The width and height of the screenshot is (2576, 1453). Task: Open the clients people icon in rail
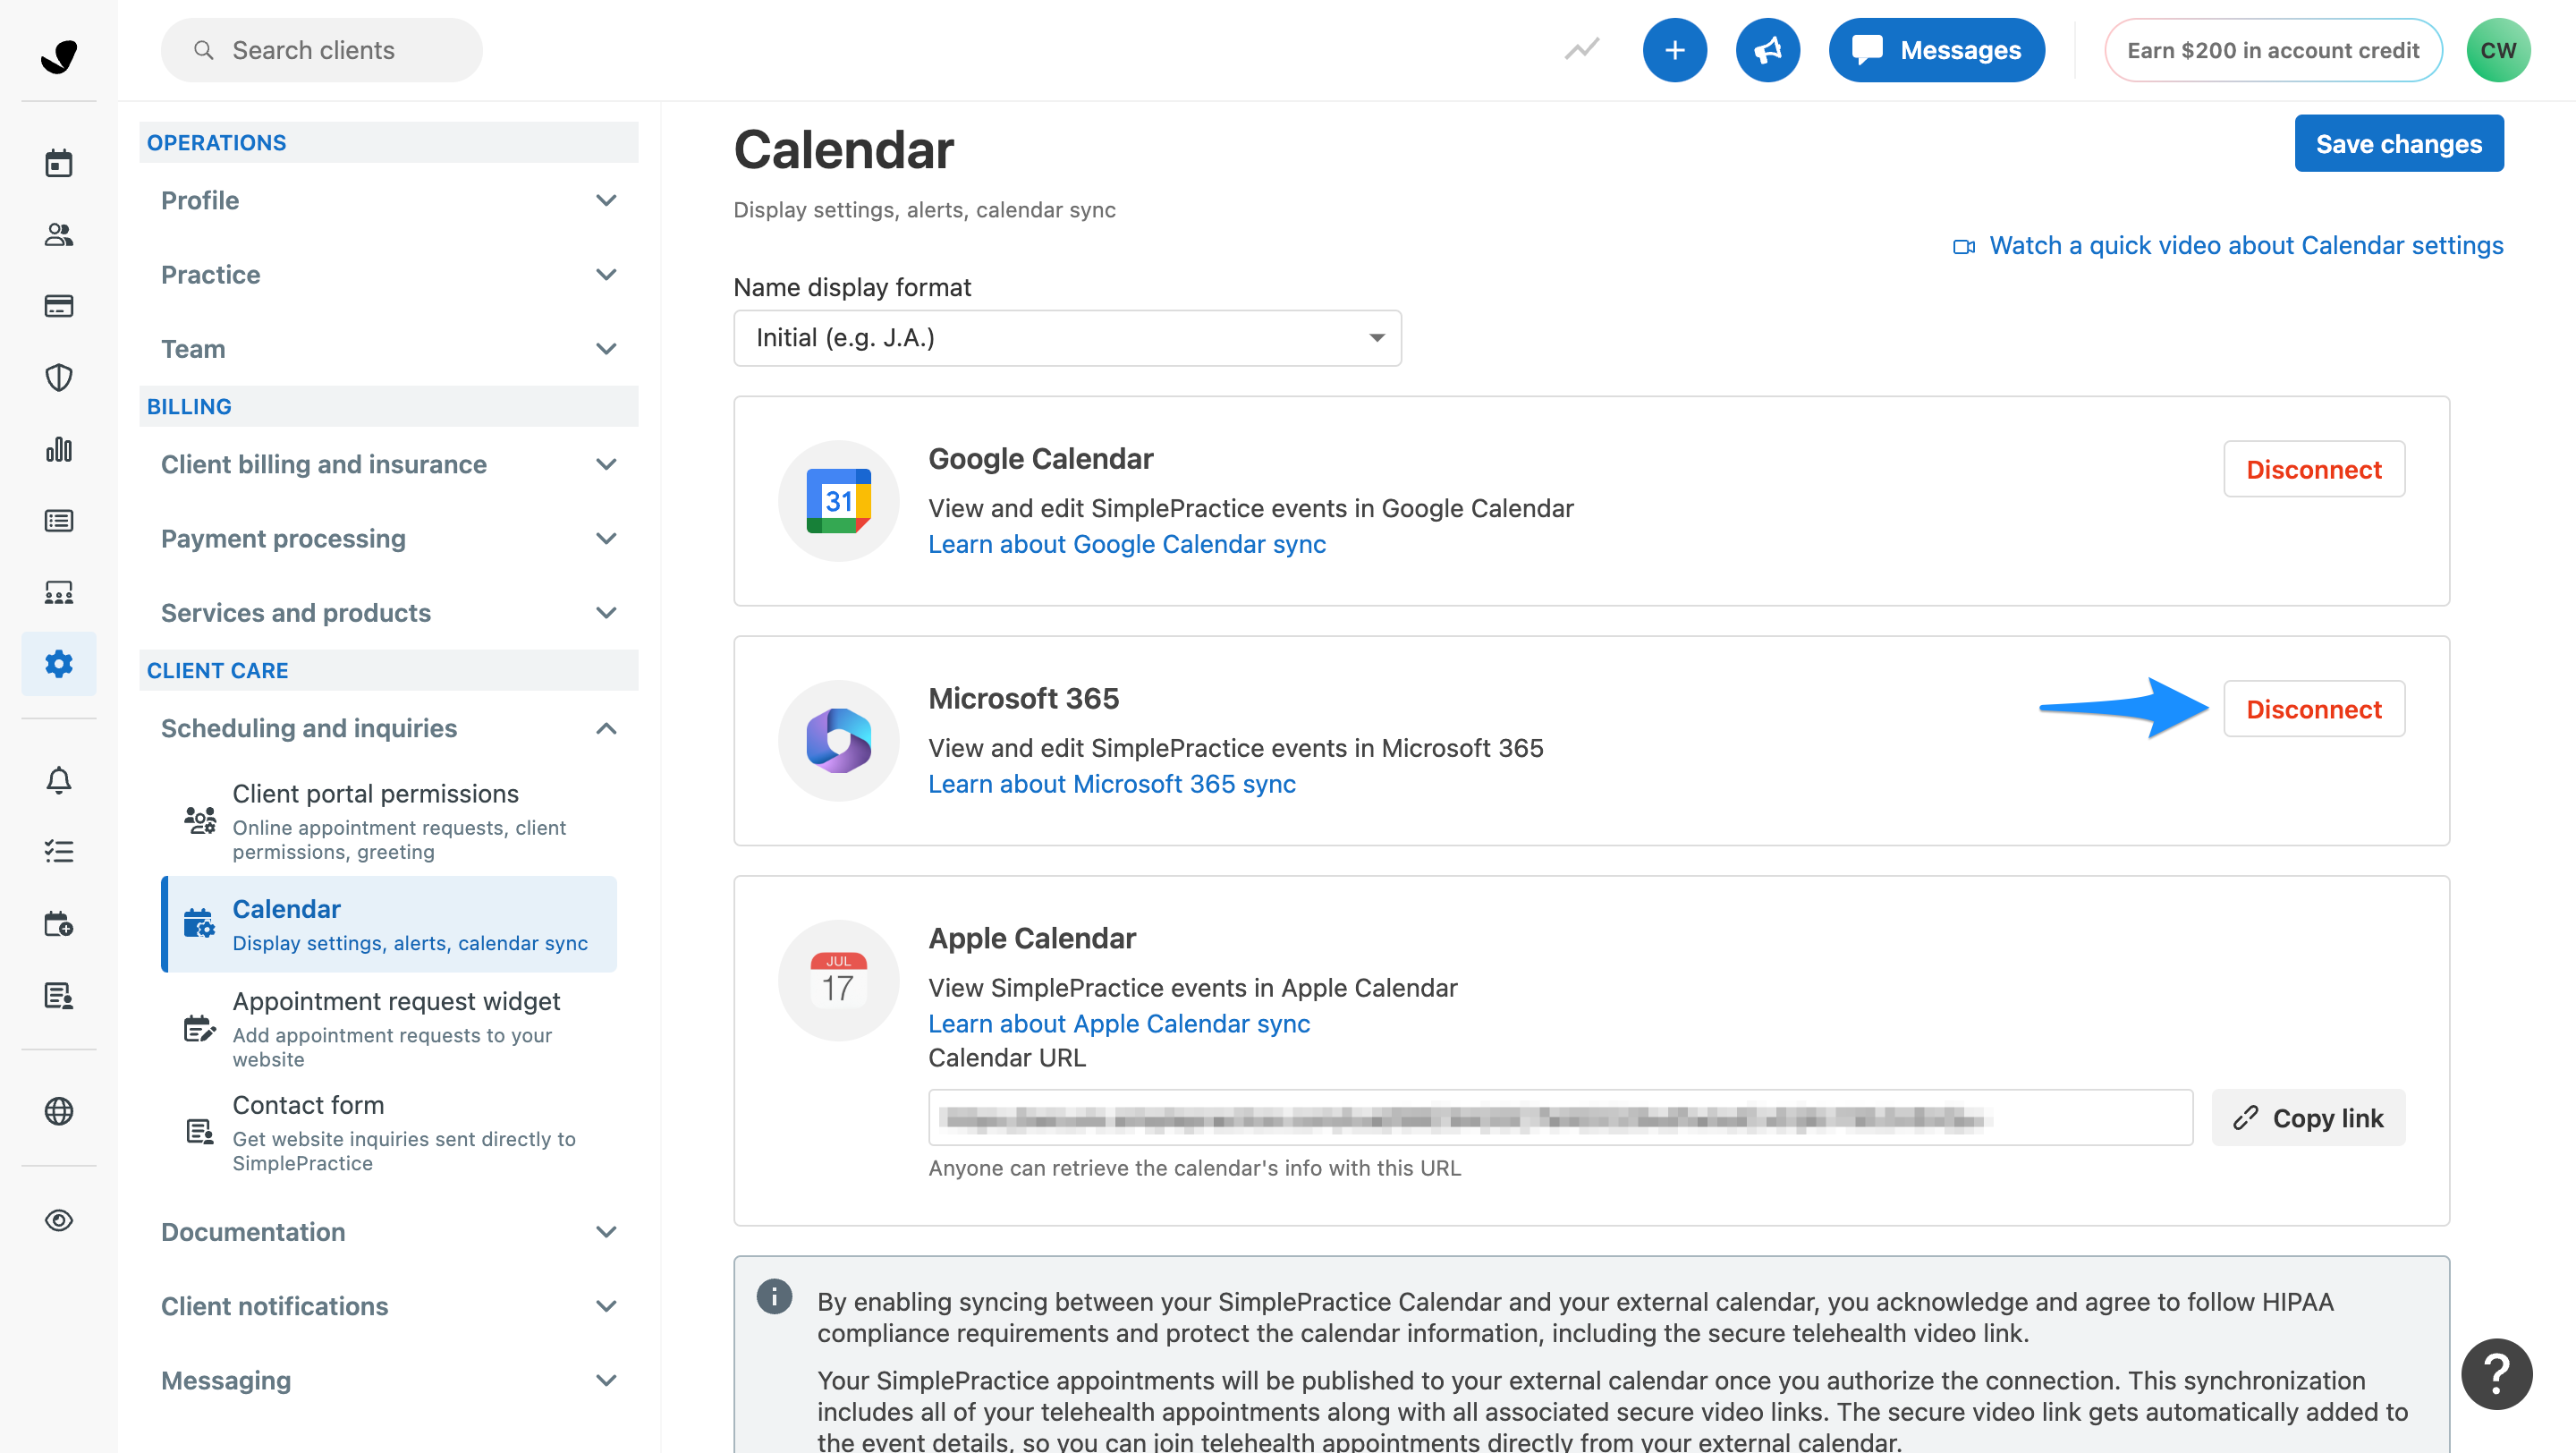click(x=59, y=234)
